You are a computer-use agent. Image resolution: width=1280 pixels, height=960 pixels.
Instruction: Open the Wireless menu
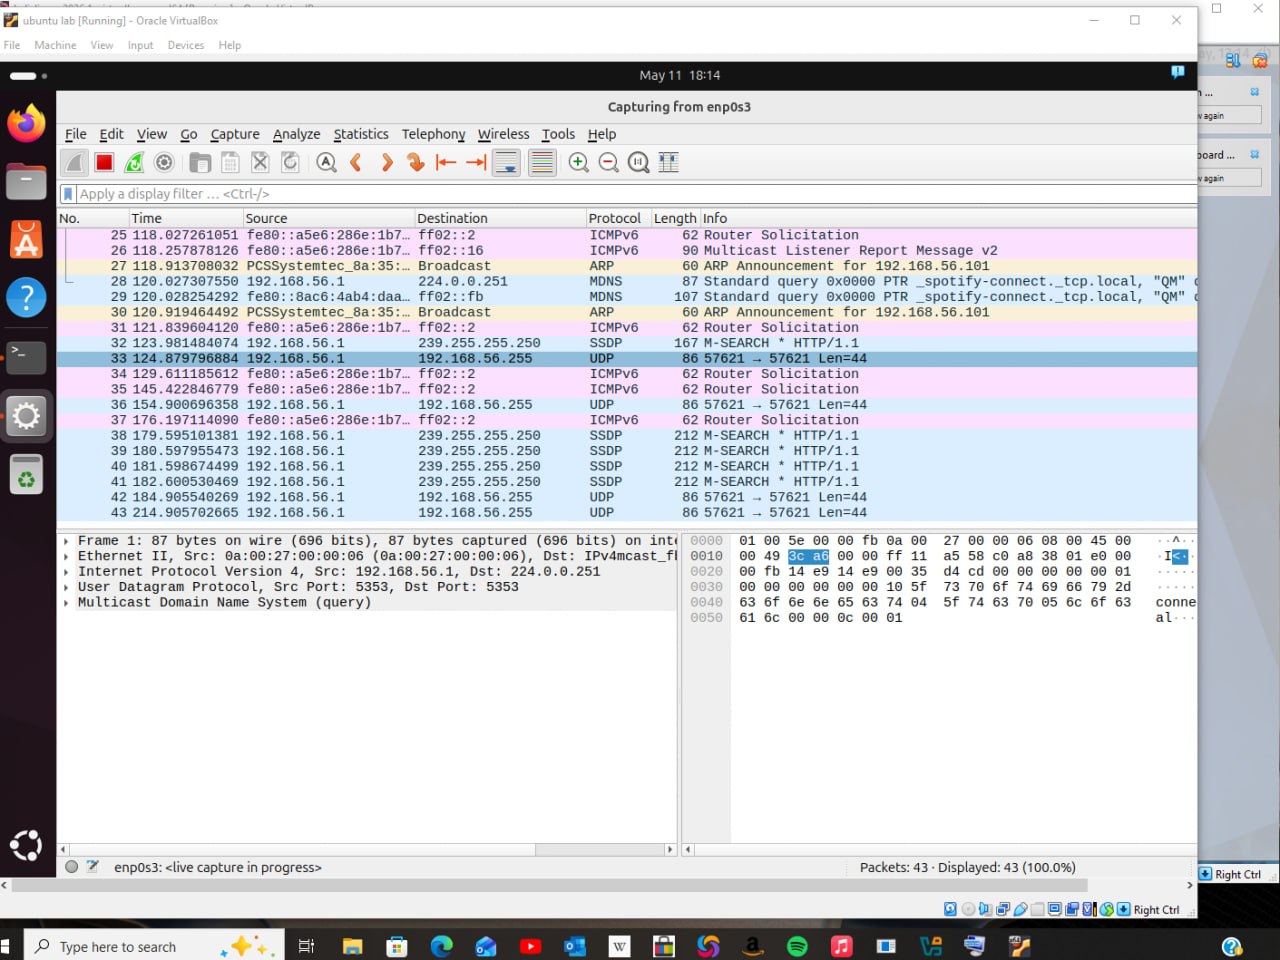point(503,134)
